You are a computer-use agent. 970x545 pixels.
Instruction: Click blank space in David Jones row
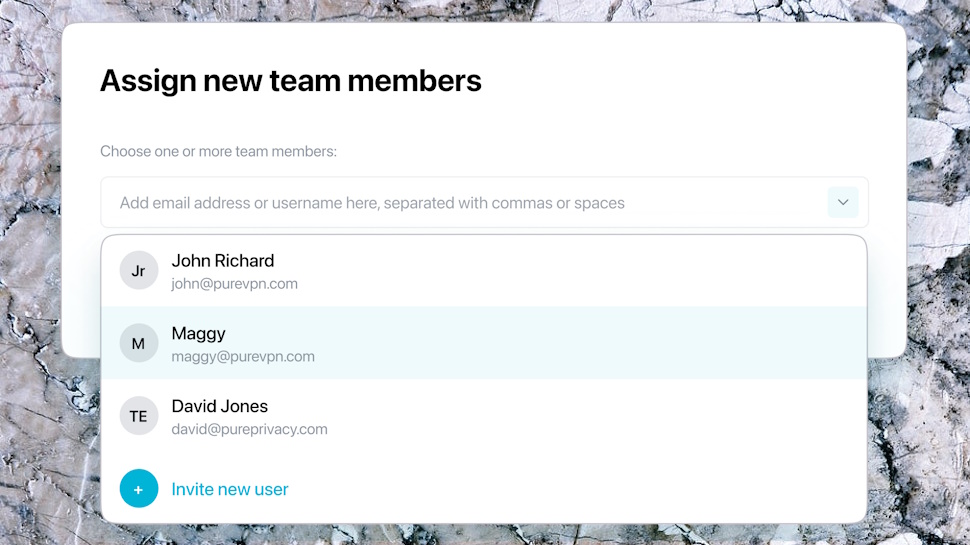[x=588, y=416]
